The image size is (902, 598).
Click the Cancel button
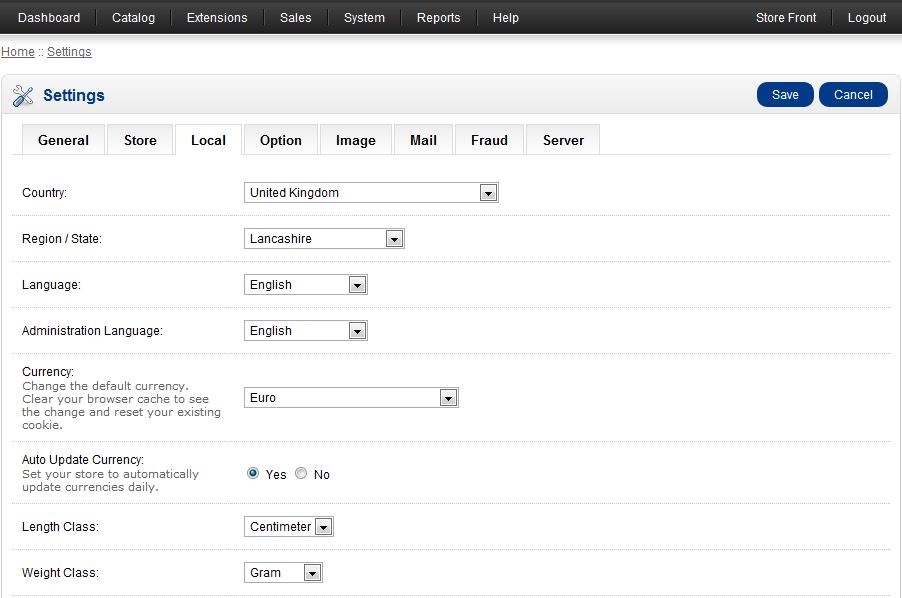pos(853,95)
